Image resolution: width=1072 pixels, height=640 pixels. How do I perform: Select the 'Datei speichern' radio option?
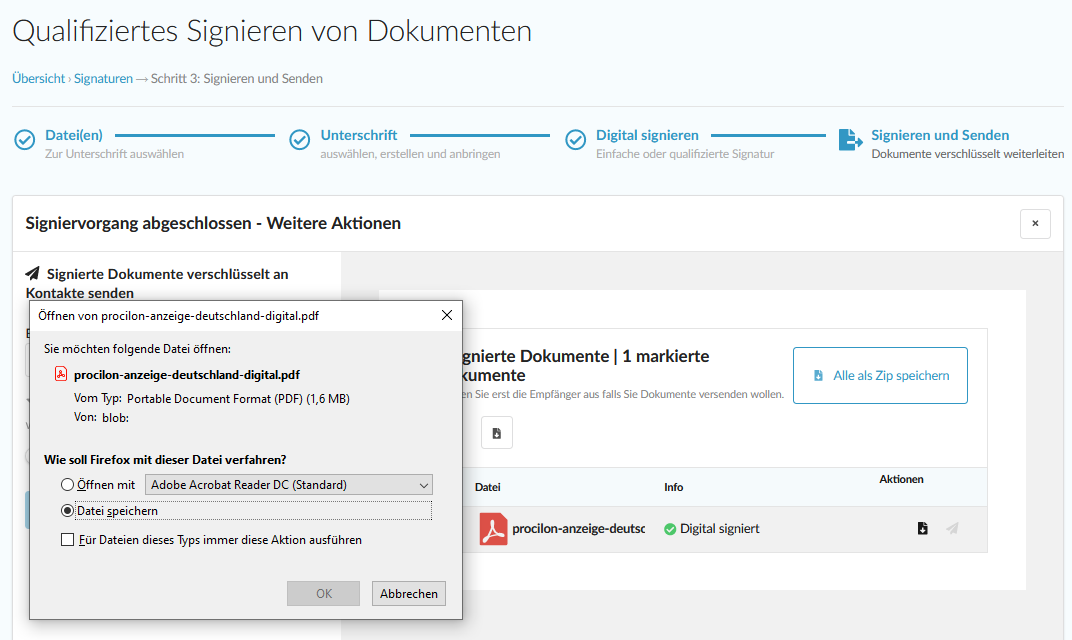68,511
